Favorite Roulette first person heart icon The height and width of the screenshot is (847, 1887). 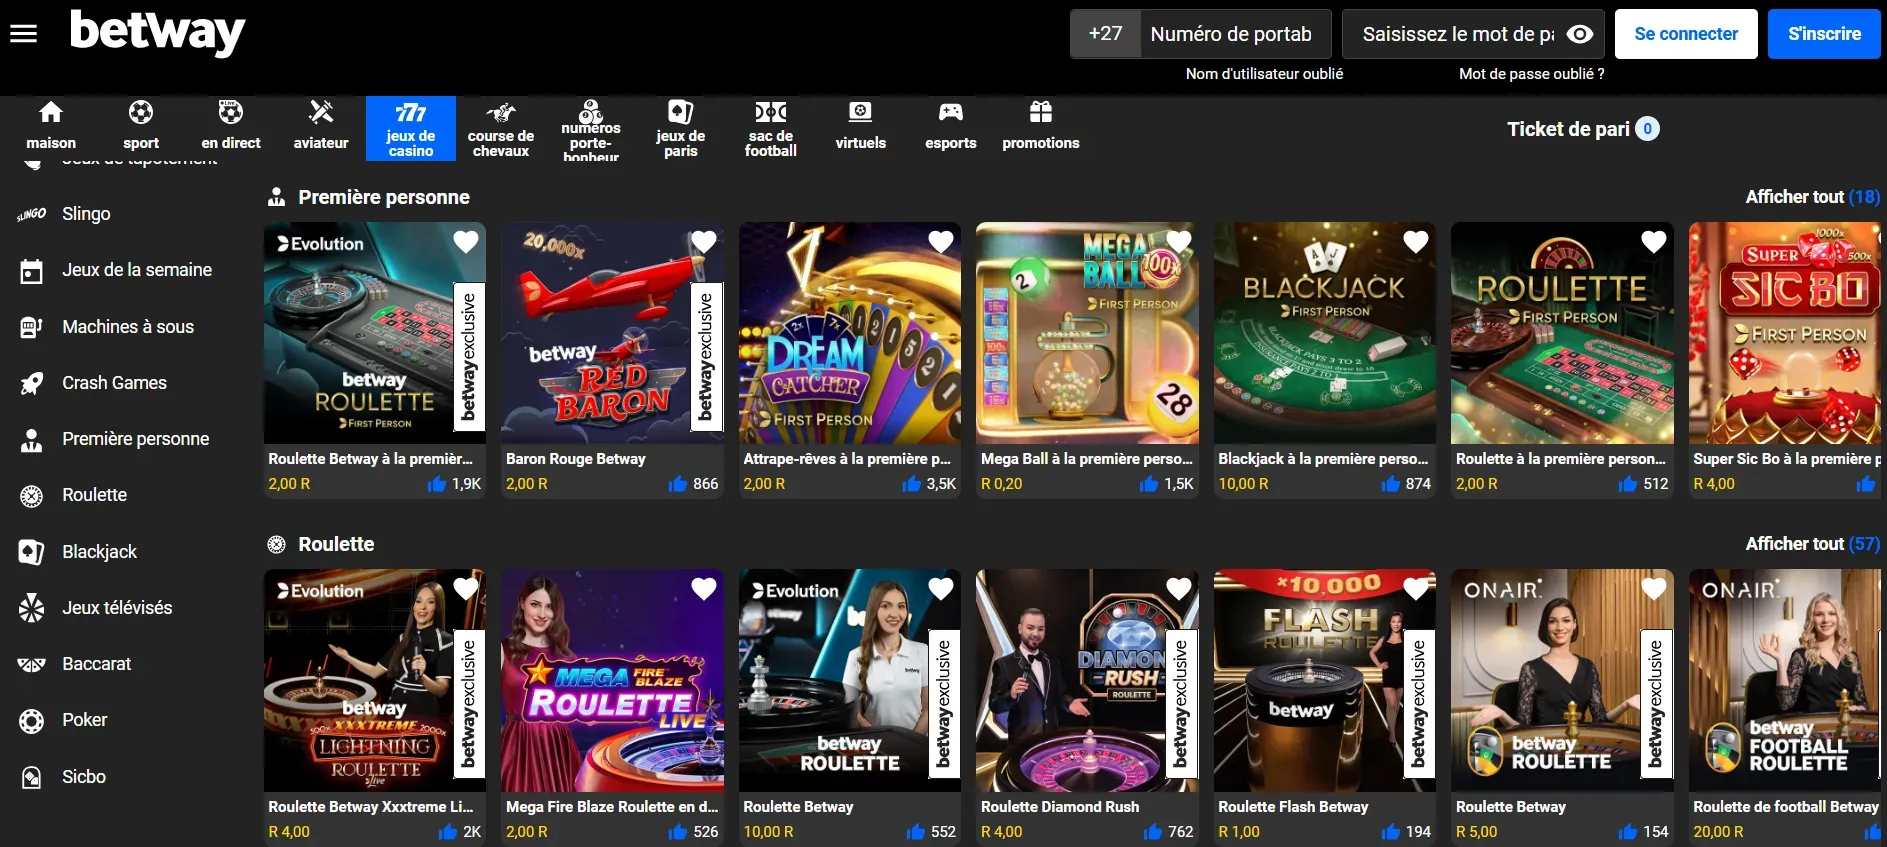(x=1654, y=242)
